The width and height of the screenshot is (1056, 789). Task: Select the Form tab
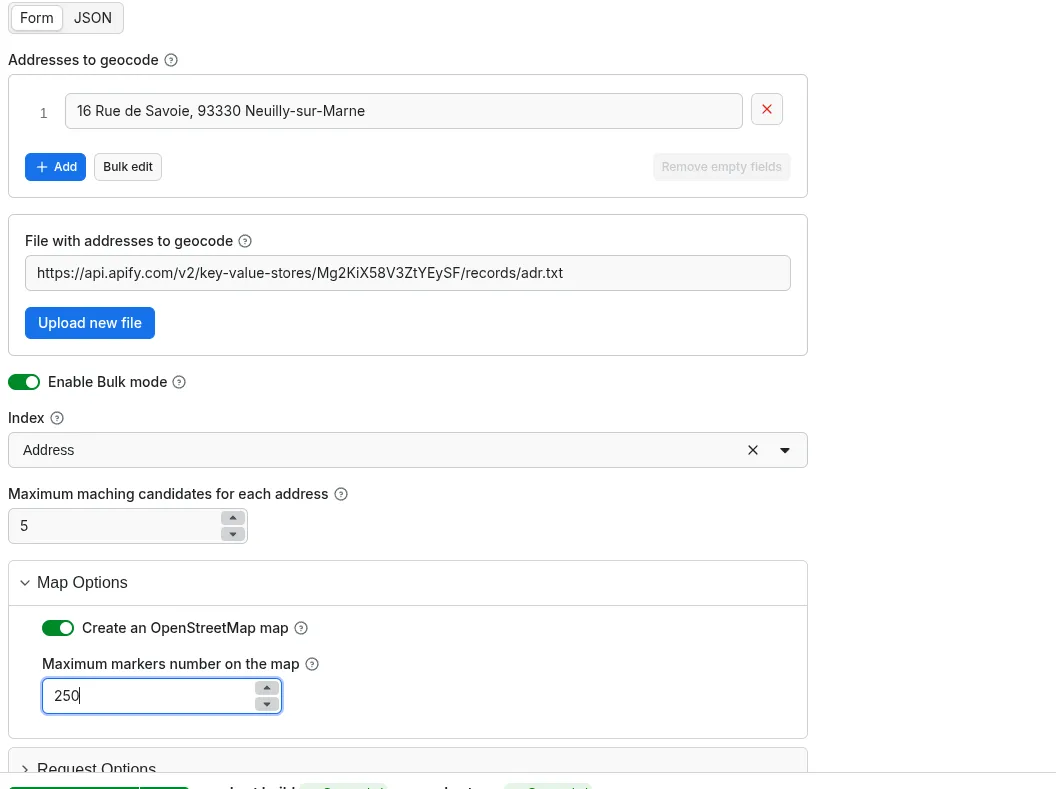coord(37,18)
